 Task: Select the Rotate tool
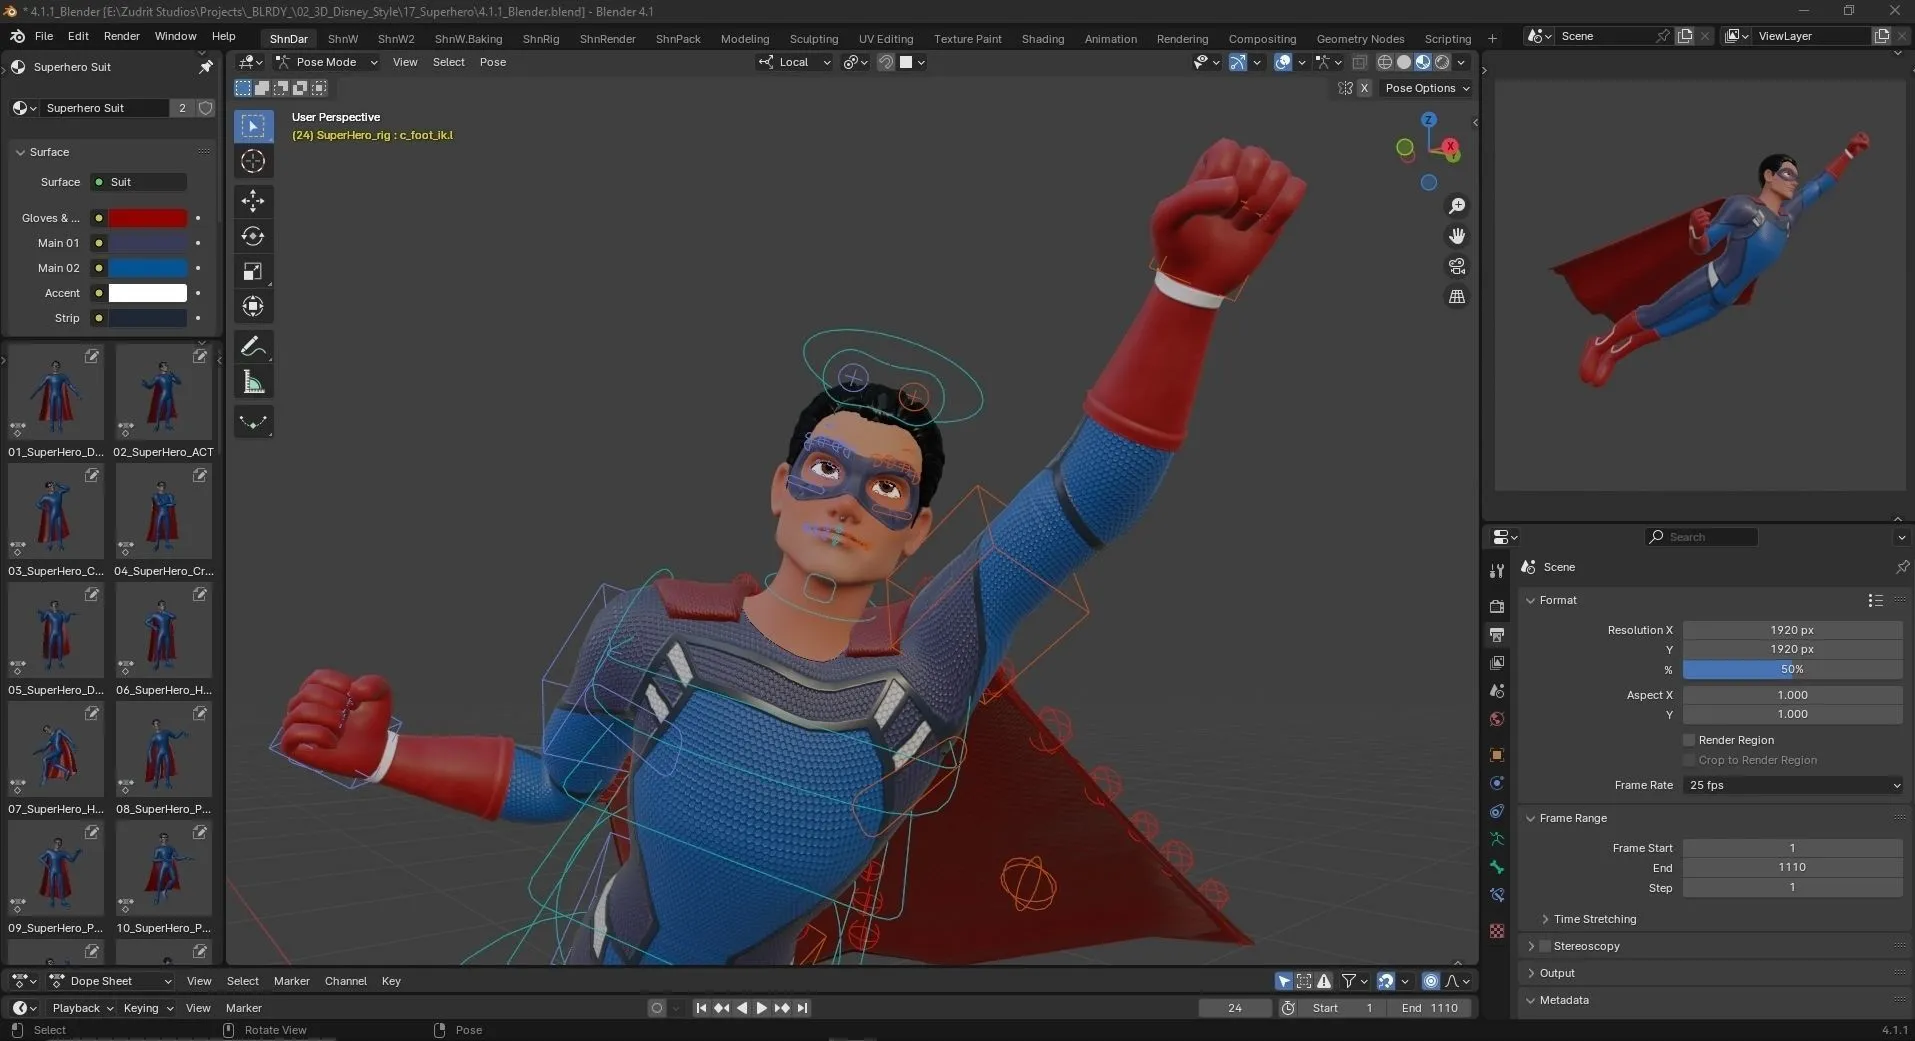tap(252, 236)
